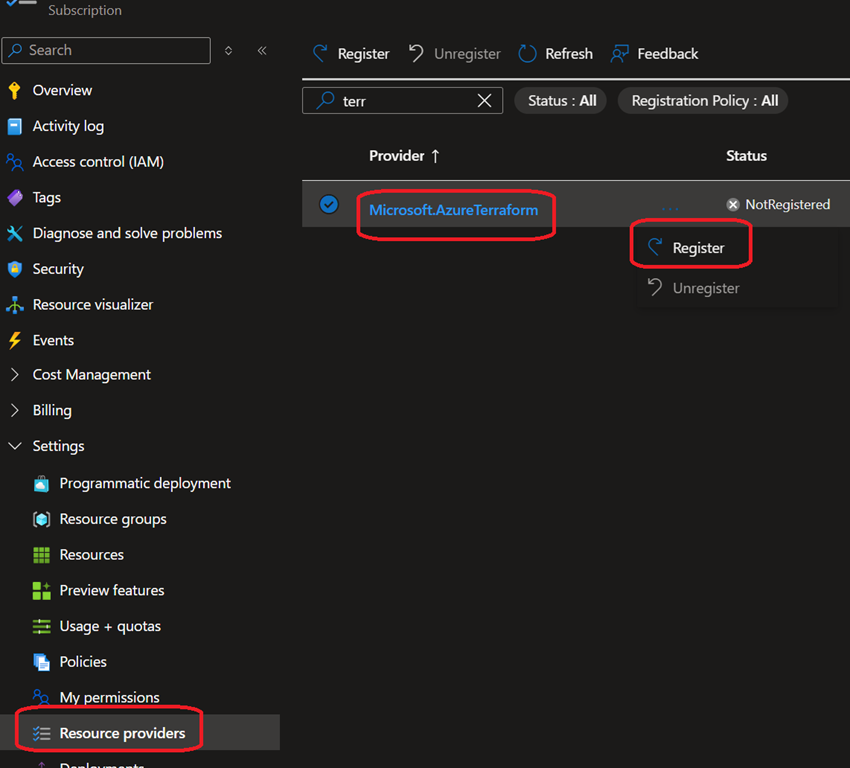850x768 pixels.
Task: Open Resource providers in Settings
Action: click(x=121, y=733)
